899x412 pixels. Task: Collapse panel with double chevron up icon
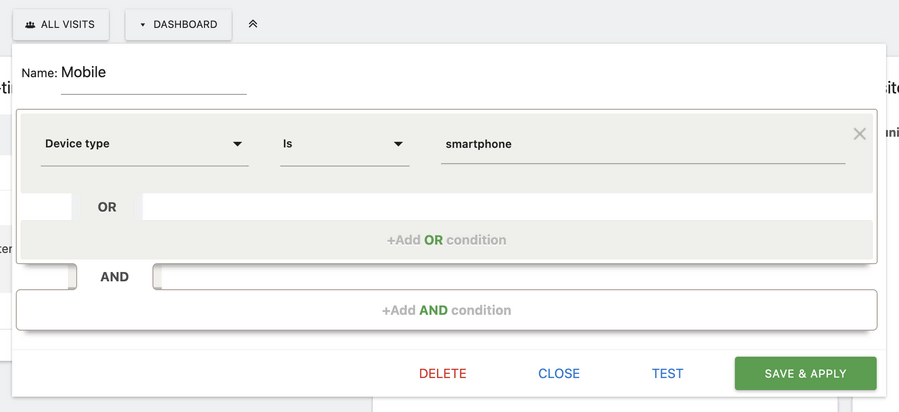click(253, 24)
